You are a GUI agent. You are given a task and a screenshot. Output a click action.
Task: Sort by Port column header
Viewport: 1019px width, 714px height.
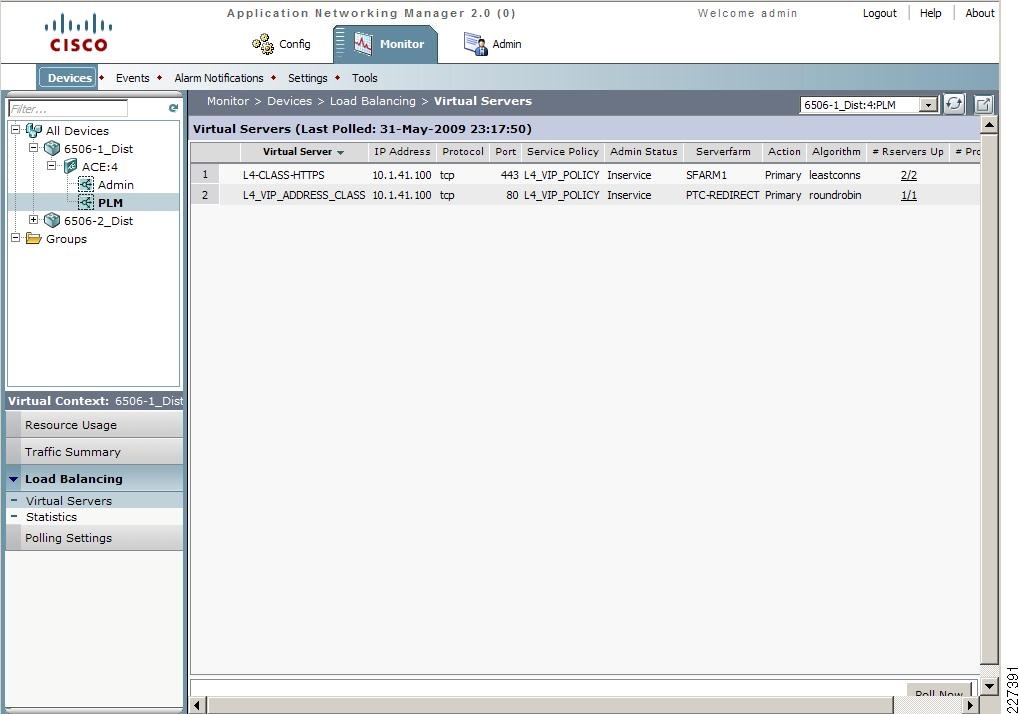pos(505,151)
